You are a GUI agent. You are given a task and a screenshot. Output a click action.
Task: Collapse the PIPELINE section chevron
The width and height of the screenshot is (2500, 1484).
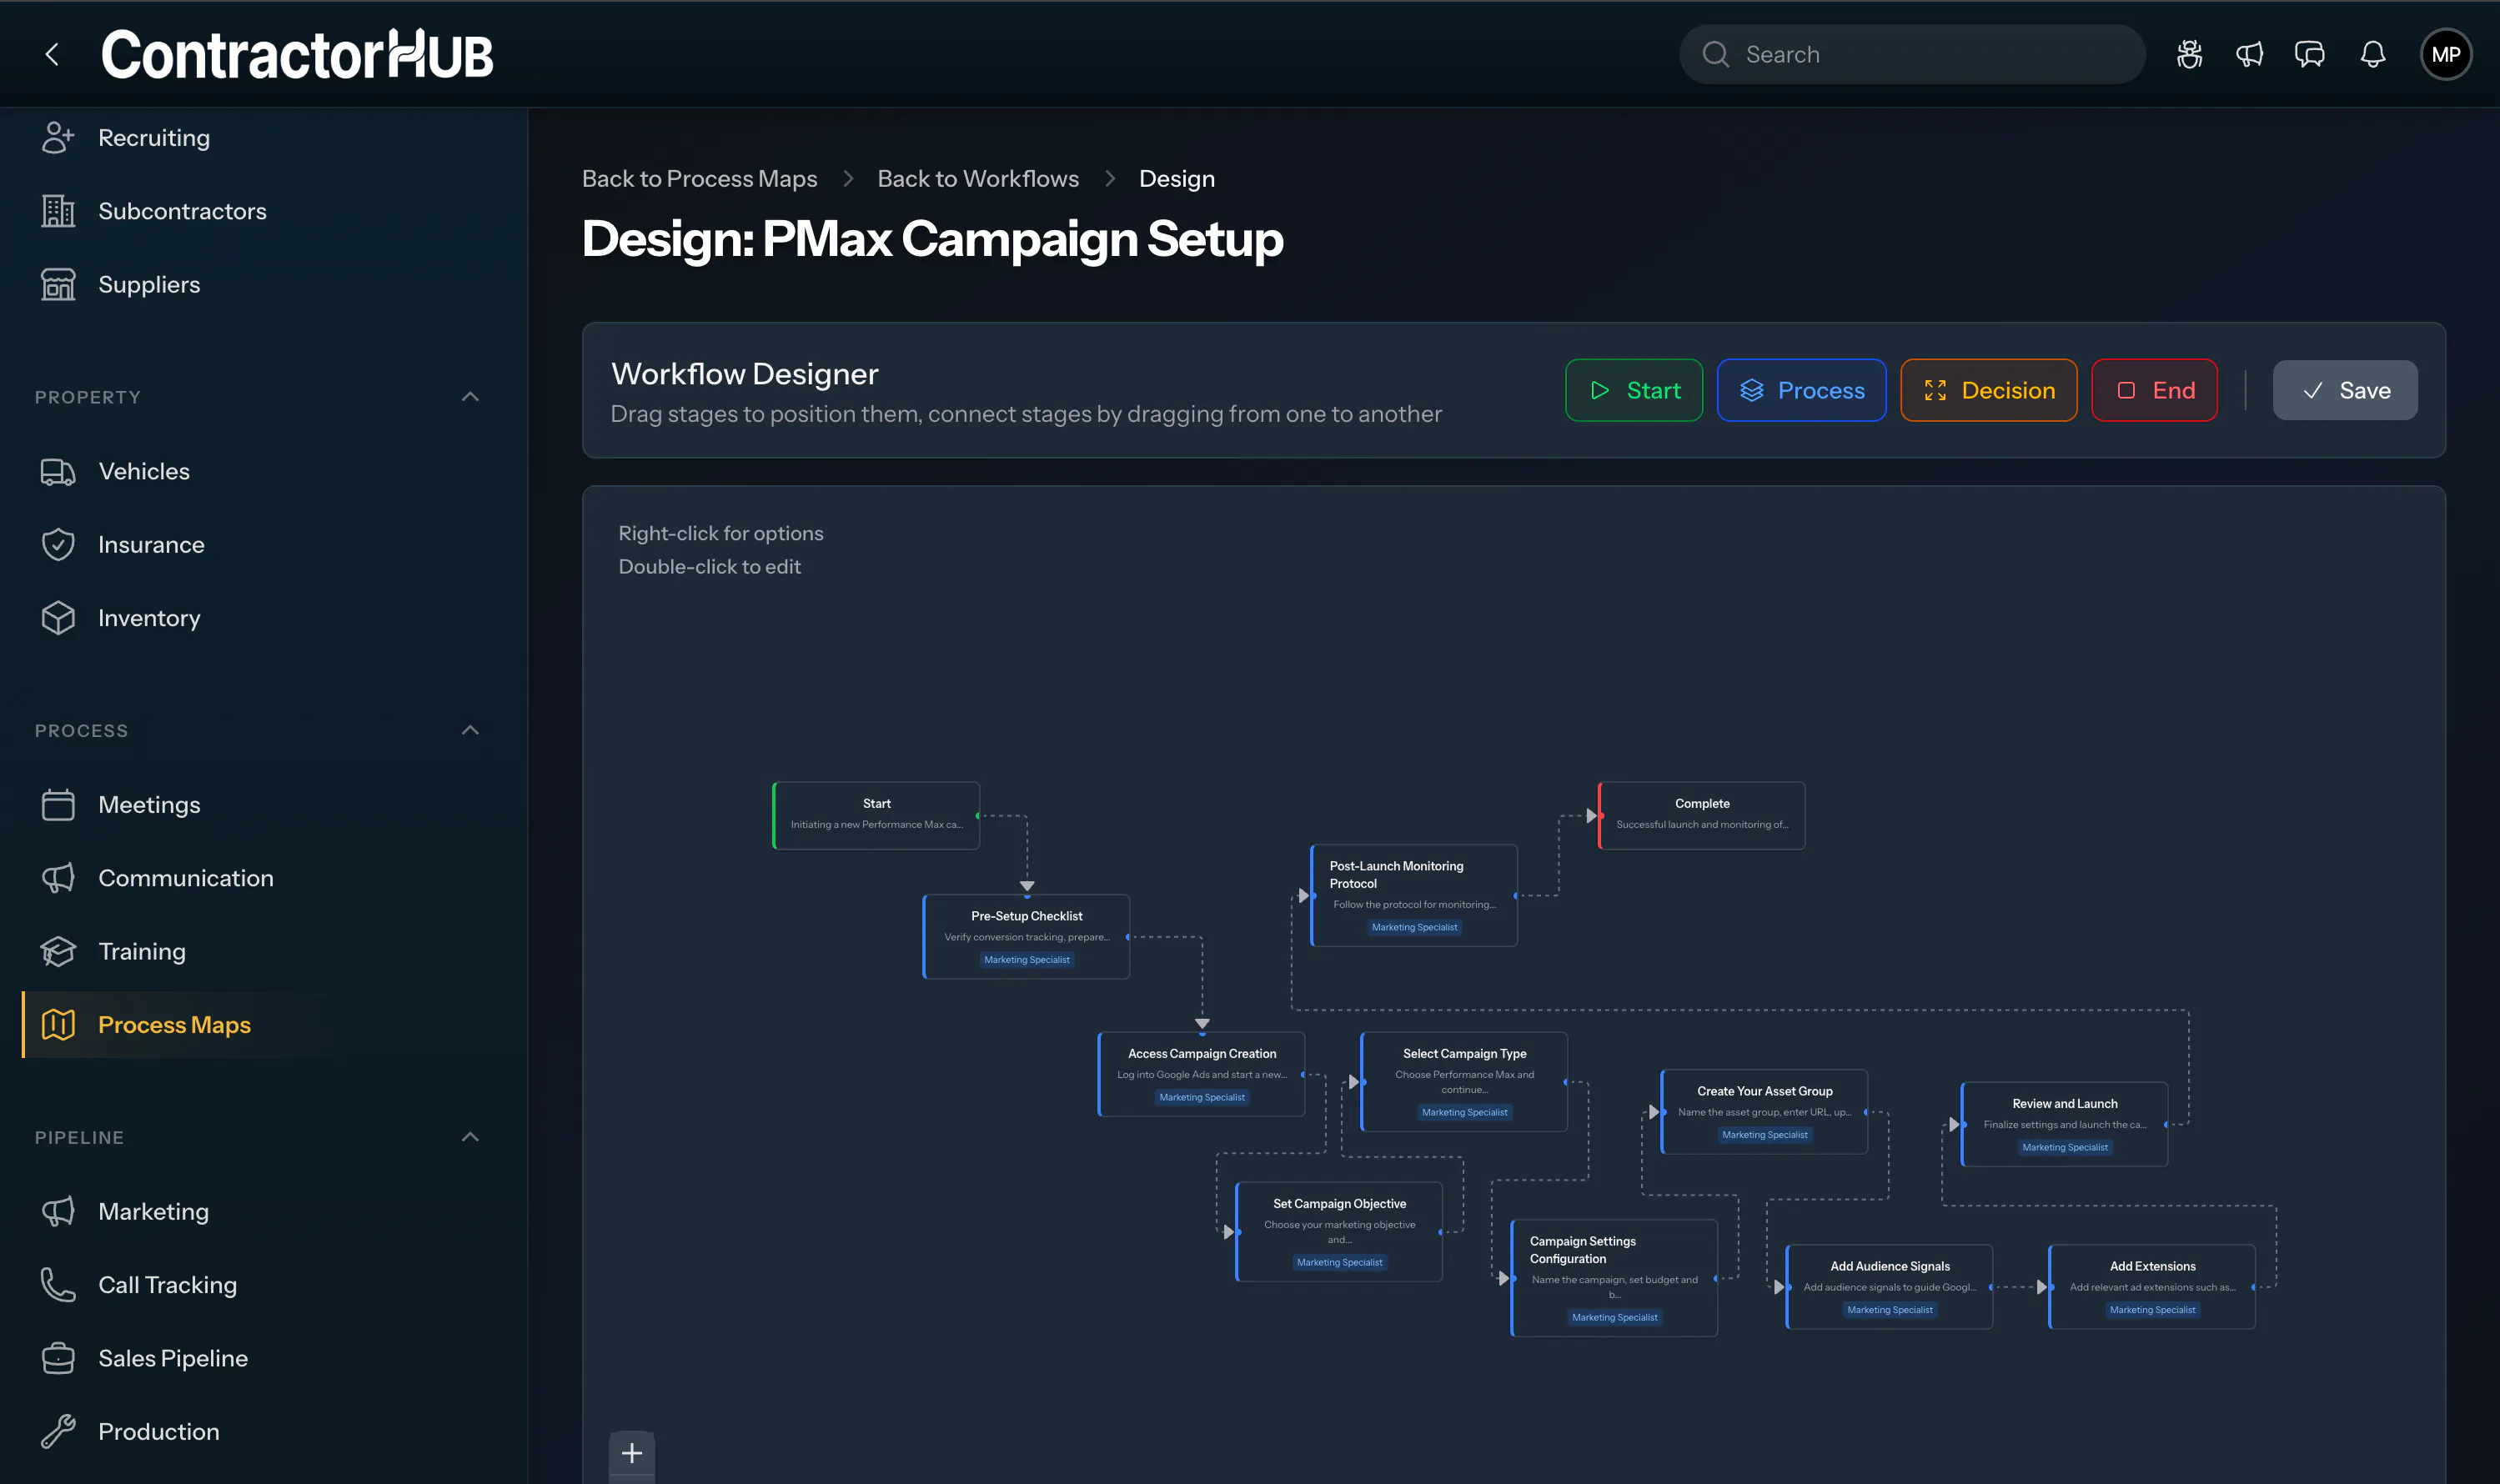[x=470, y=1137]
